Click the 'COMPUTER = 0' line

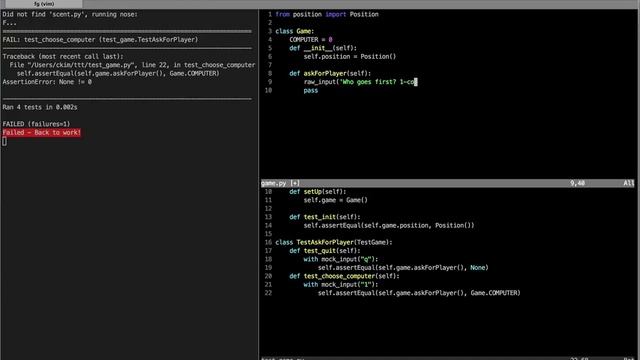[x=311, y=40]
